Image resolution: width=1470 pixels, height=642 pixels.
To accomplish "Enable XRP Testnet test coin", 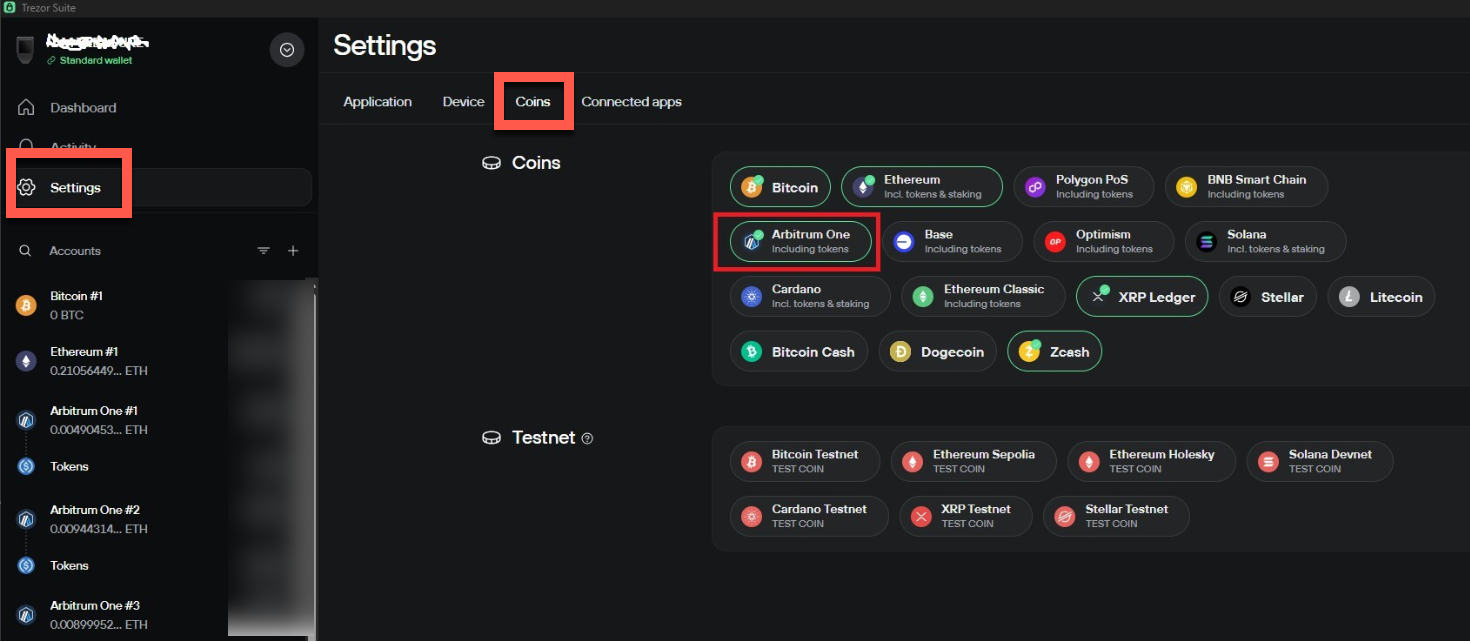I will tap(966, 516).
